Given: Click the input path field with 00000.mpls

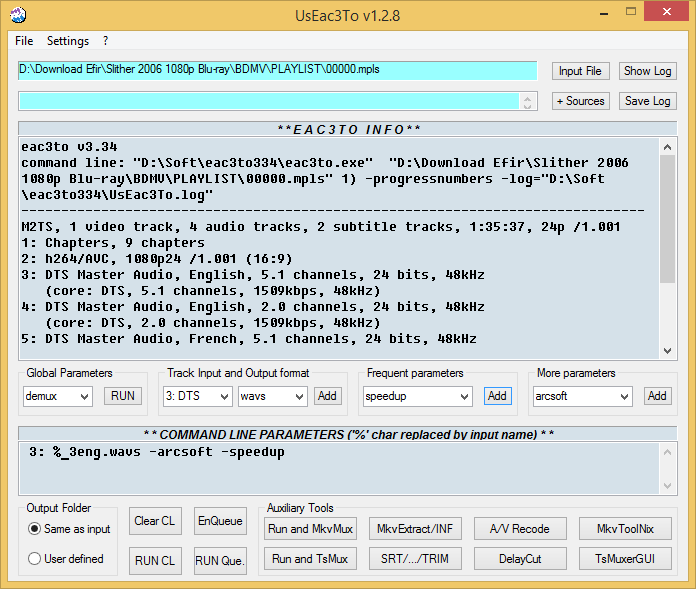Looking at the screenshot, I should point(278,70).
